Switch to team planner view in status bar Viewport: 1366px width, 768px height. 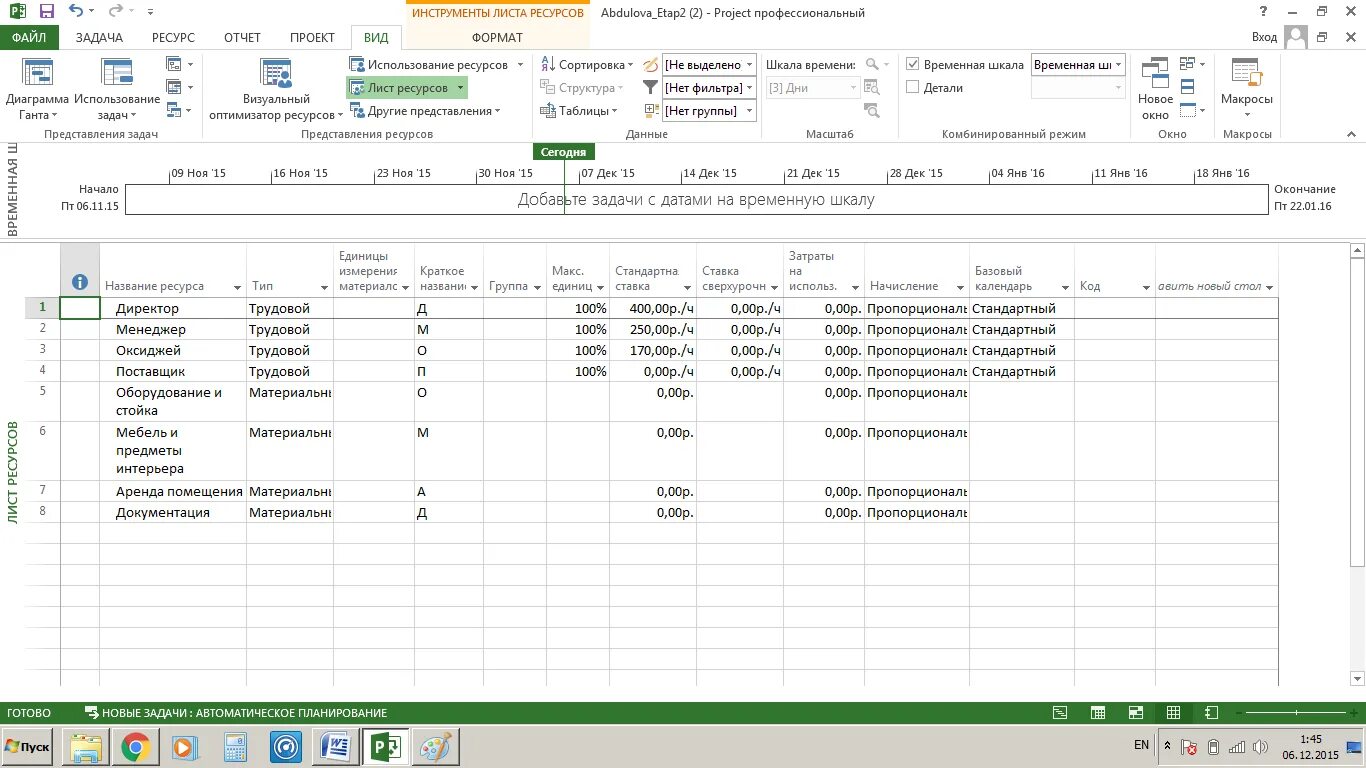[1136, 713]
